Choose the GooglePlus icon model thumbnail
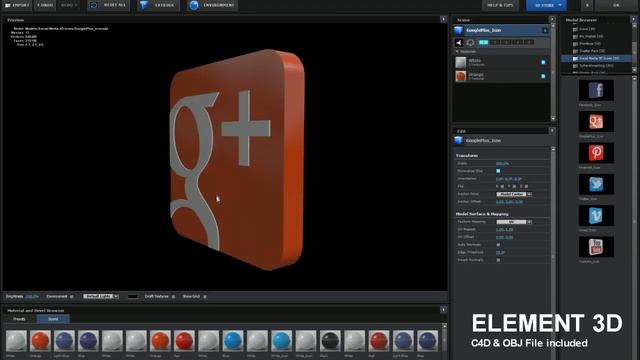 [x=596, y=122]
